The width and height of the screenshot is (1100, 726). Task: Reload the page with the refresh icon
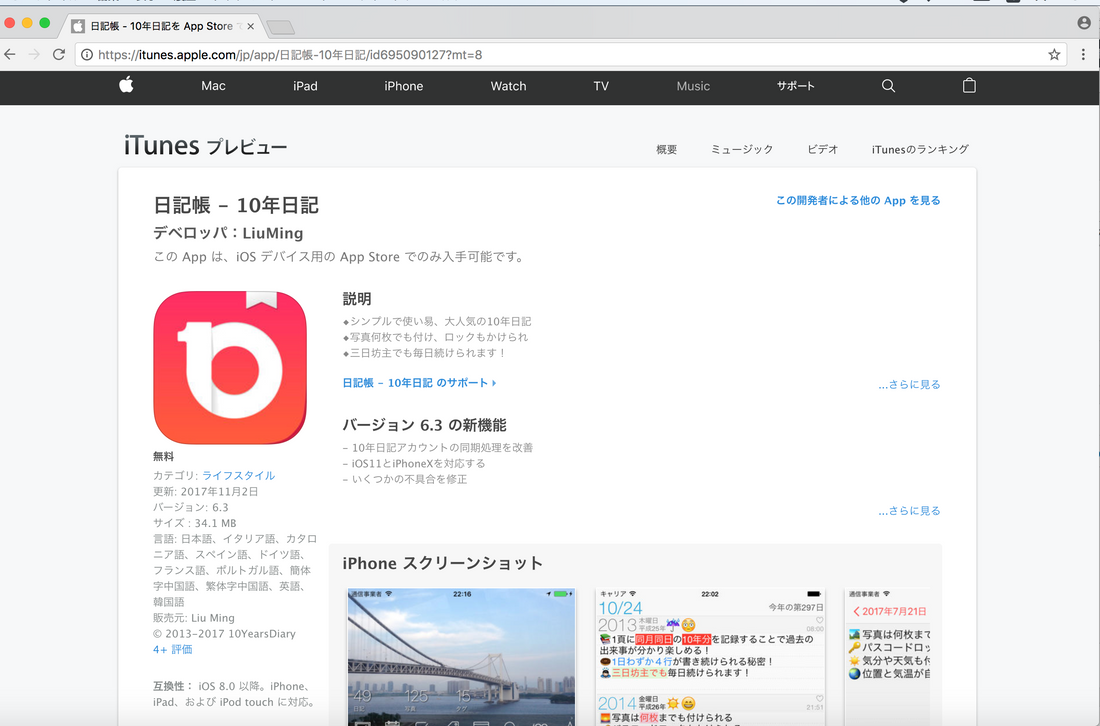coord(59,54)
